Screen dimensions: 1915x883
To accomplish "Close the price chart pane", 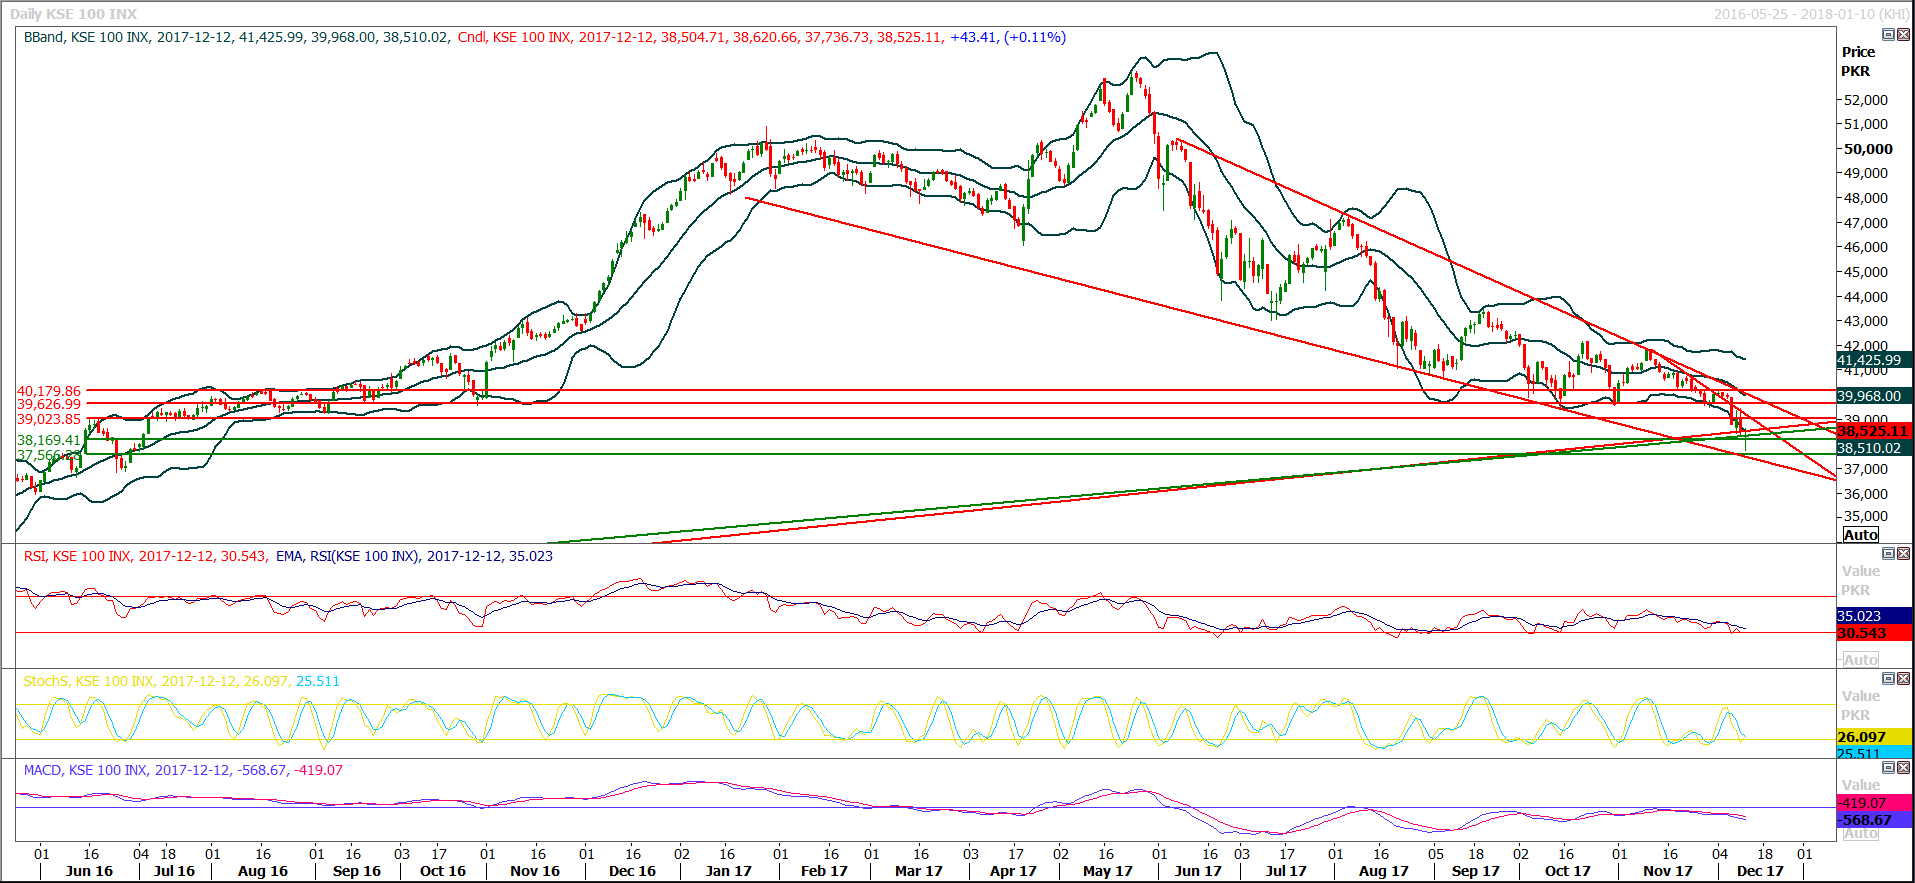I will [x=1903, y=34].
